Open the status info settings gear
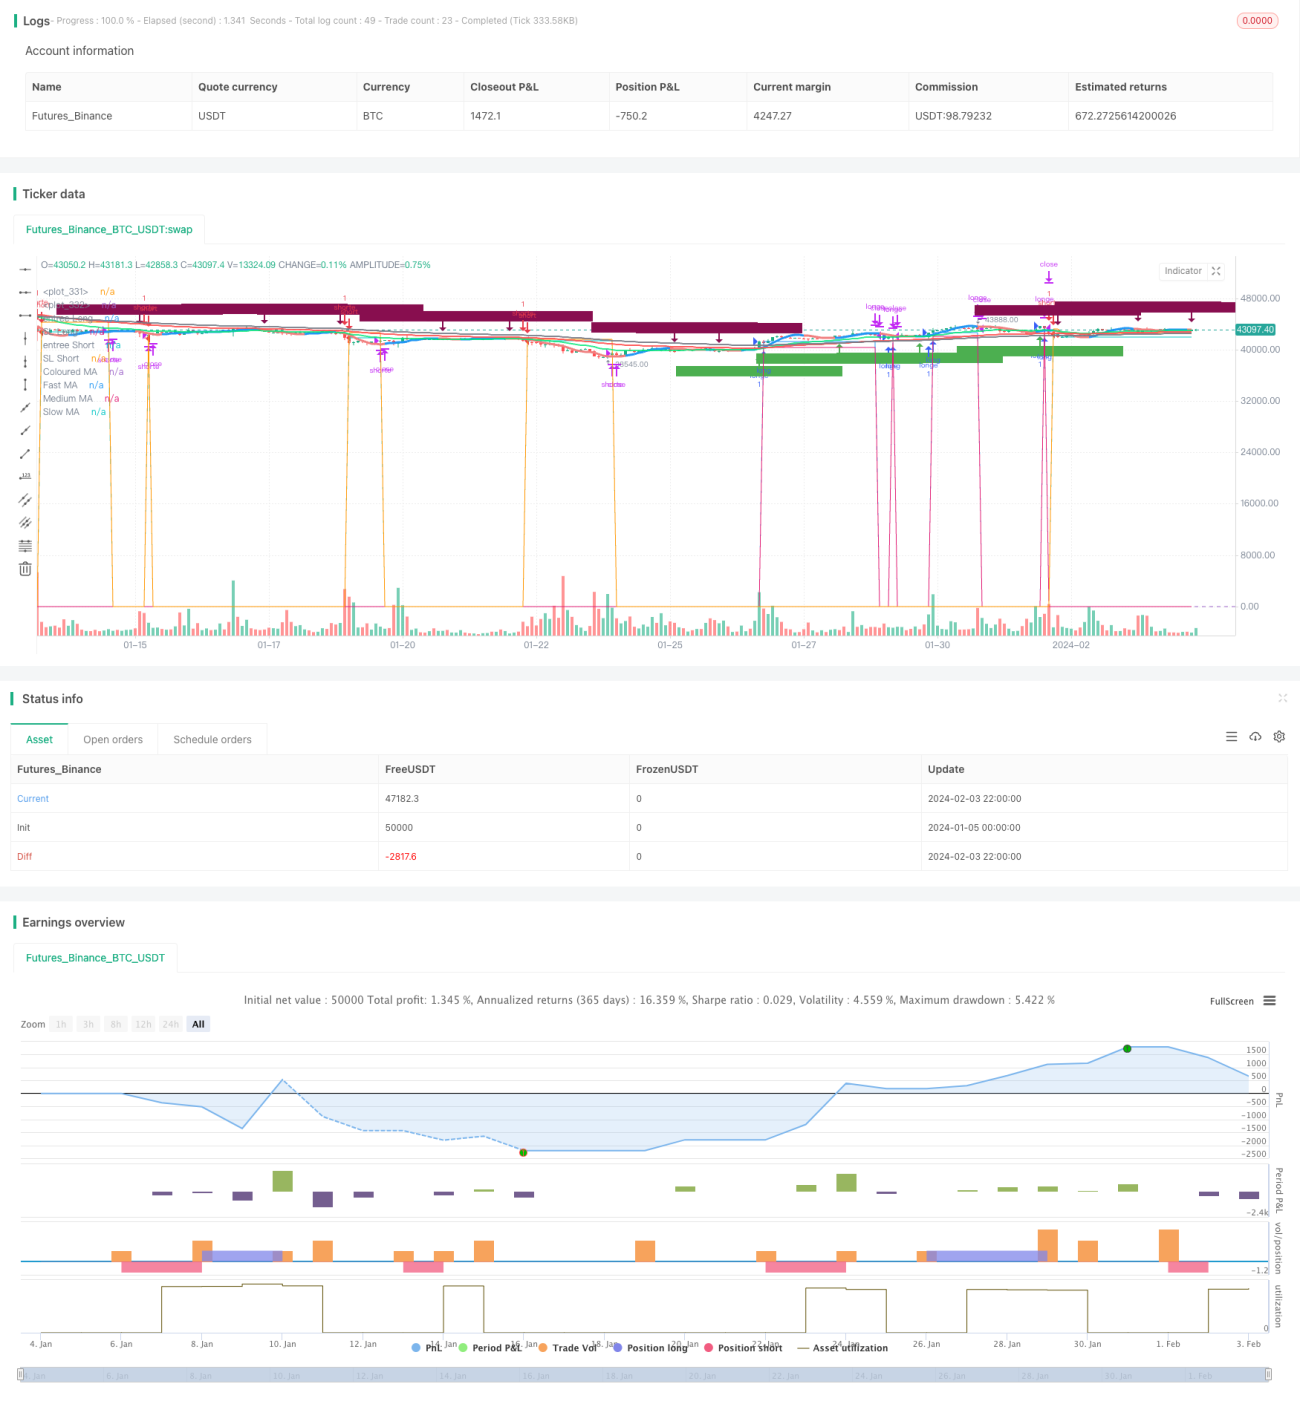 pos(1279,737)
